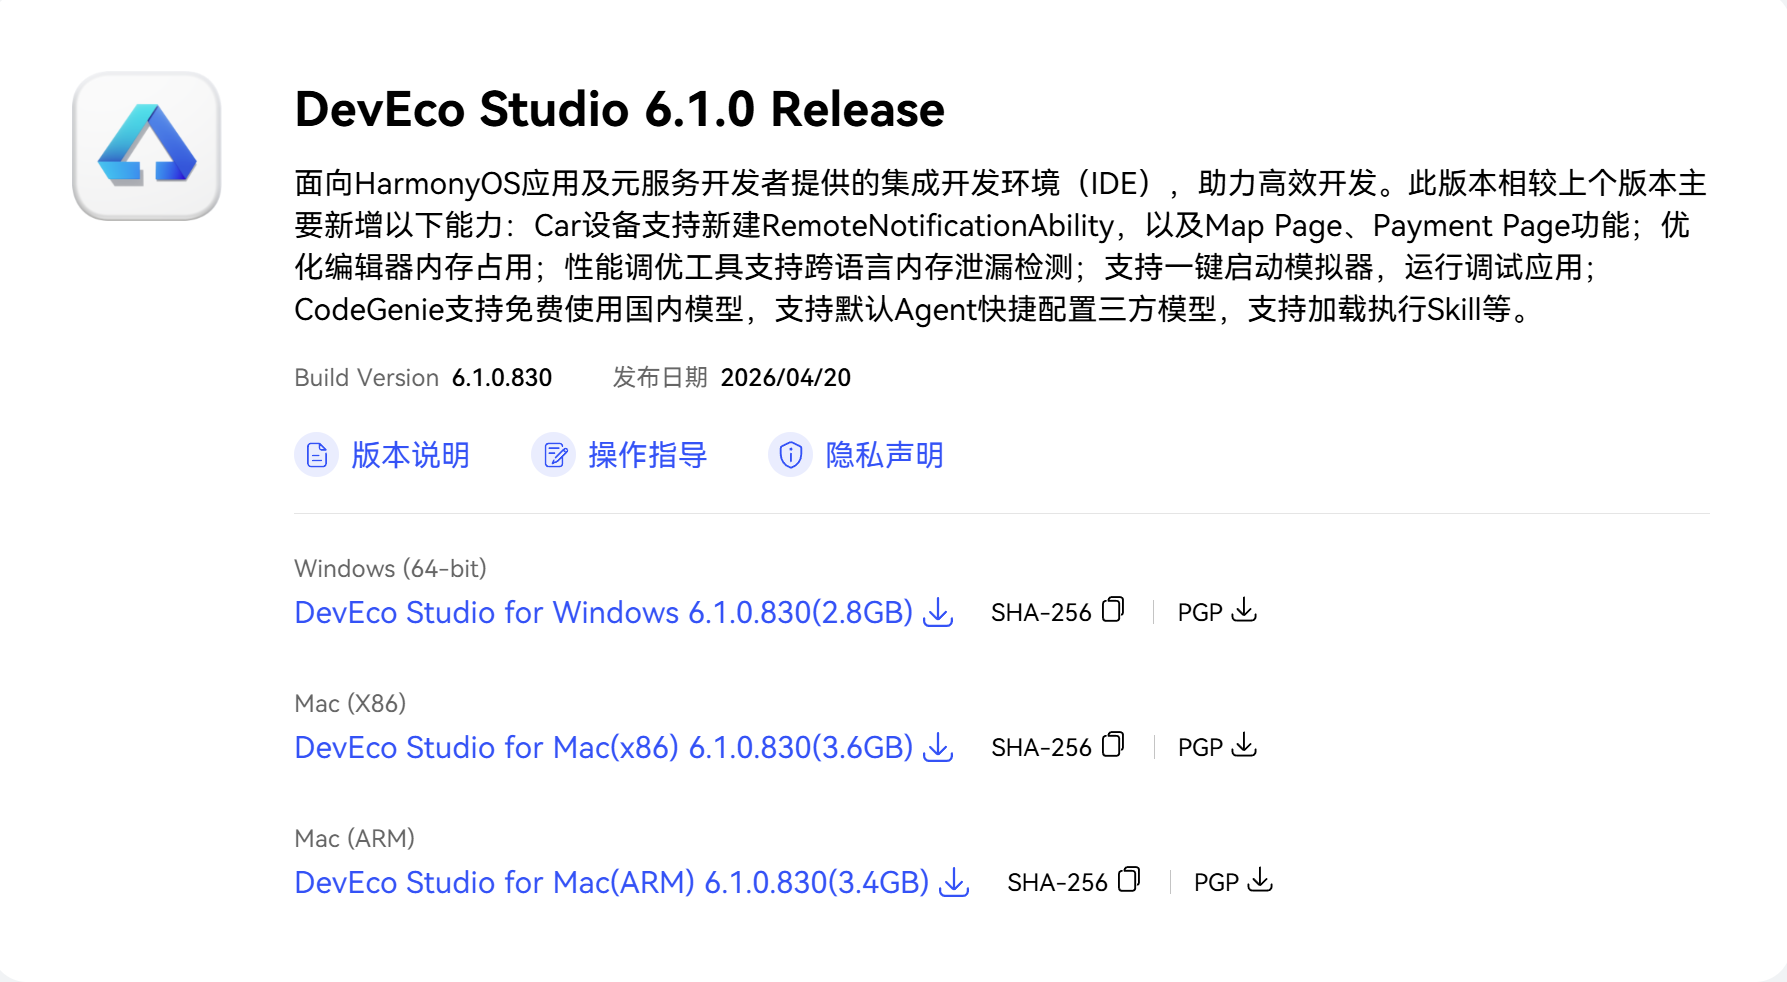Click the download arrow for Mac(ARM) installer
The image size is (1787, 982).
(x=954, y=882)
